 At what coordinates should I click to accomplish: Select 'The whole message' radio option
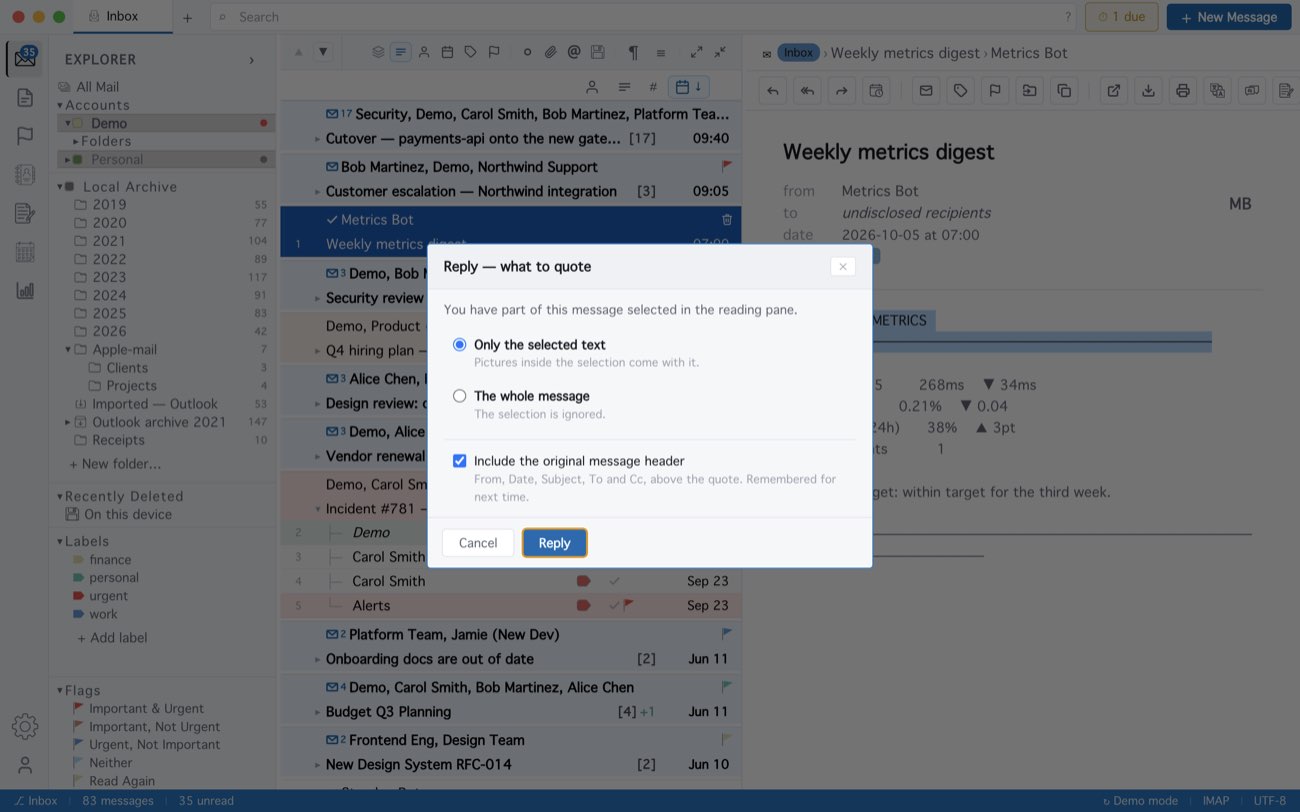point(459,396)
